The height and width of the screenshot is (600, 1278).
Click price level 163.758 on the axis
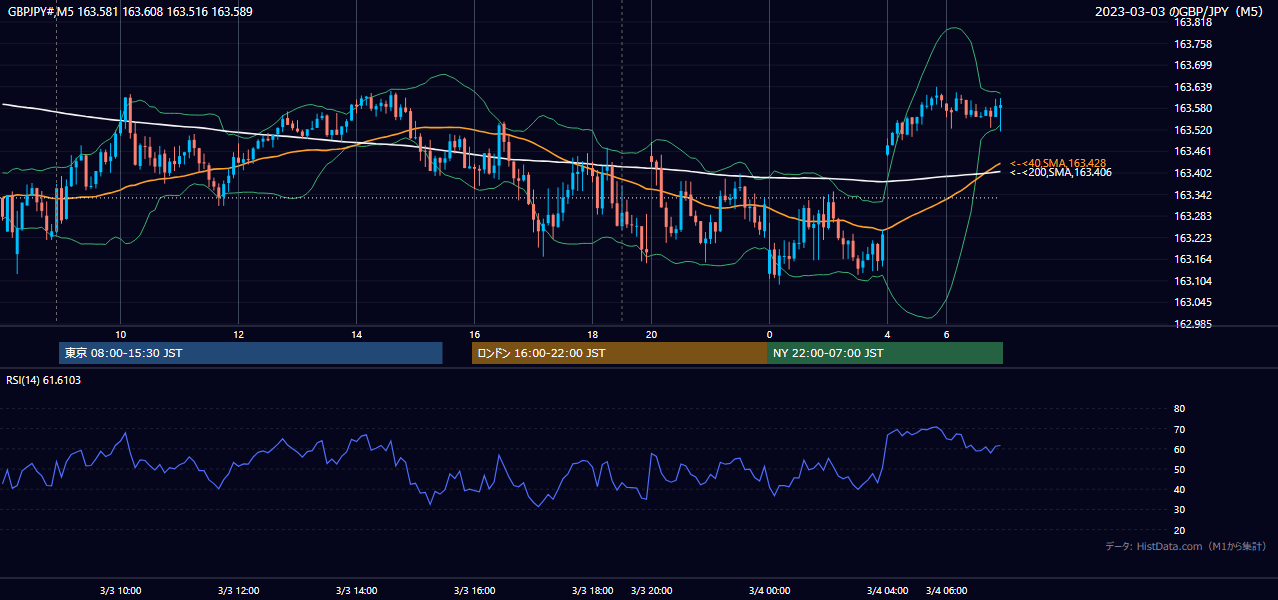pos(1193,44)
